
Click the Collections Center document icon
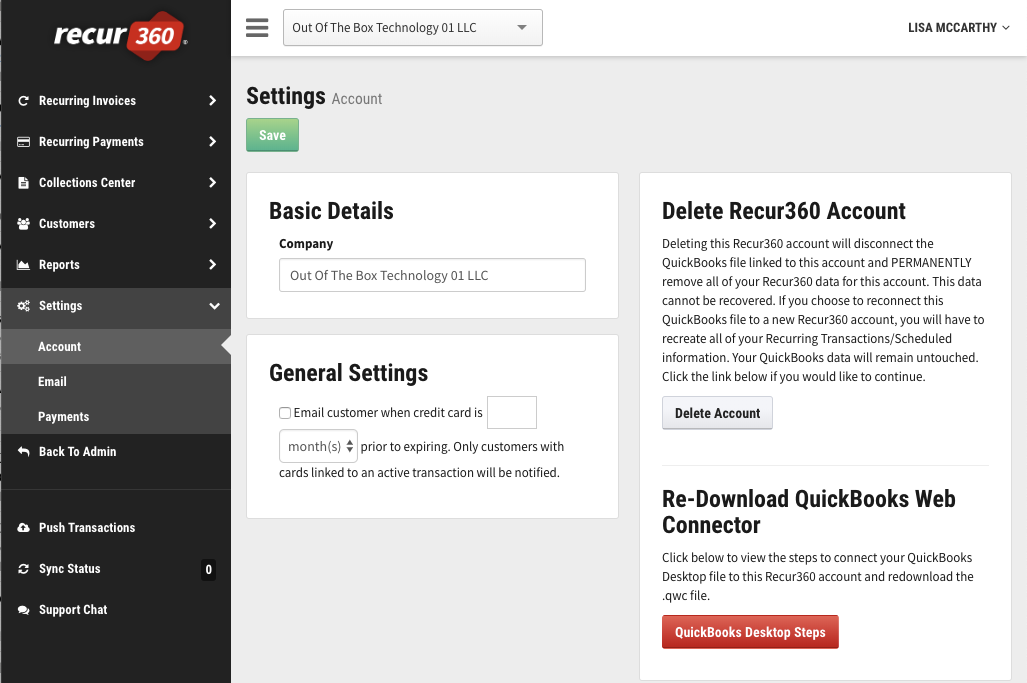pos(24,183)
